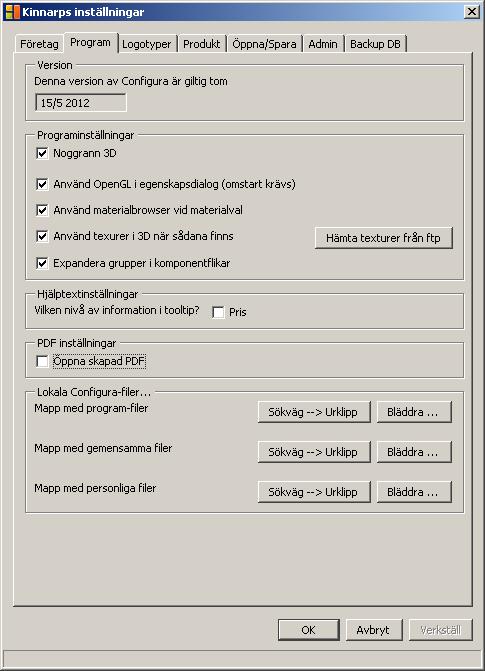The height and width of the screenshot is (671, 485).
Task: Copy gemensamma filer path to Urklipp
Action: pyautogui.click(x=314, y=452)
